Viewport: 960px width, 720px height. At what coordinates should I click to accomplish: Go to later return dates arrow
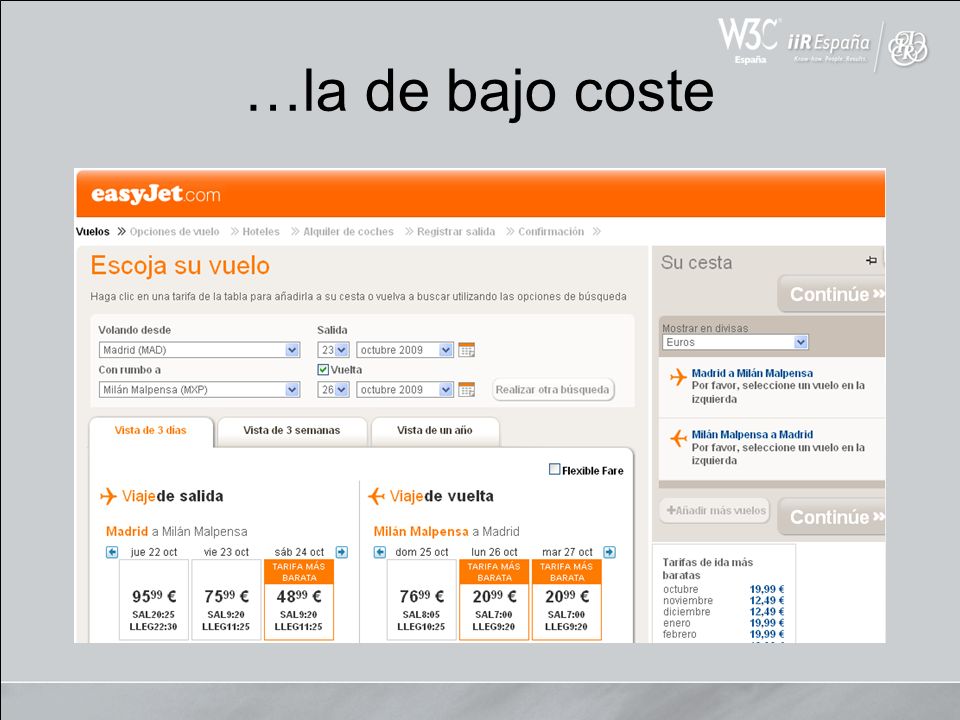pos(609,552)
